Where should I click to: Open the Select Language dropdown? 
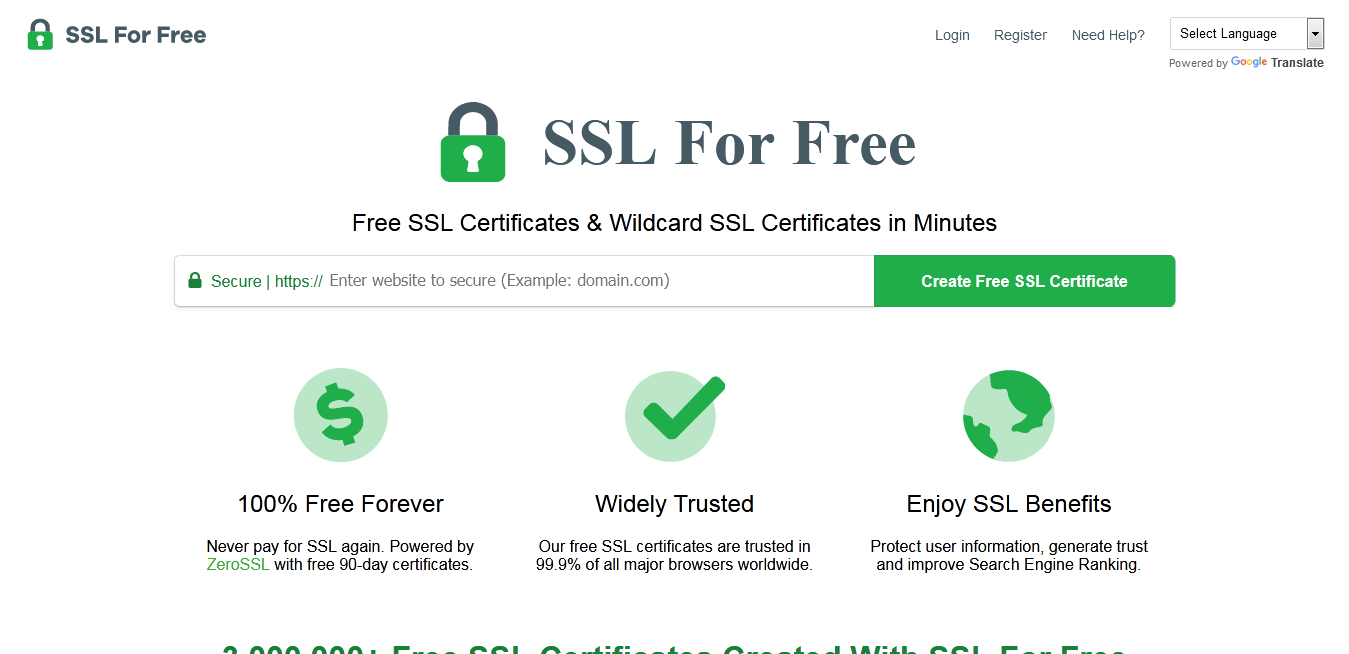tap(1247, 33)
